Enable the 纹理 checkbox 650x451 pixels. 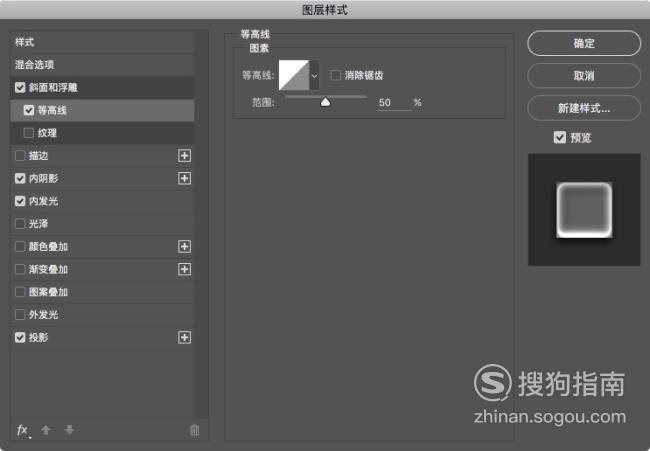pos(29,133)
